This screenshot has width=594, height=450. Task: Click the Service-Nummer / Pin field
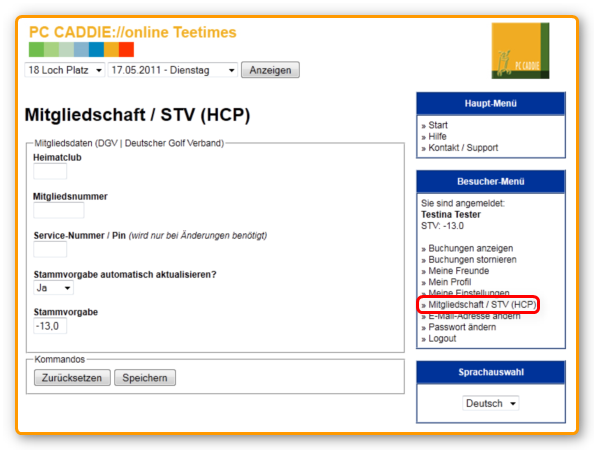pos(50,250)
